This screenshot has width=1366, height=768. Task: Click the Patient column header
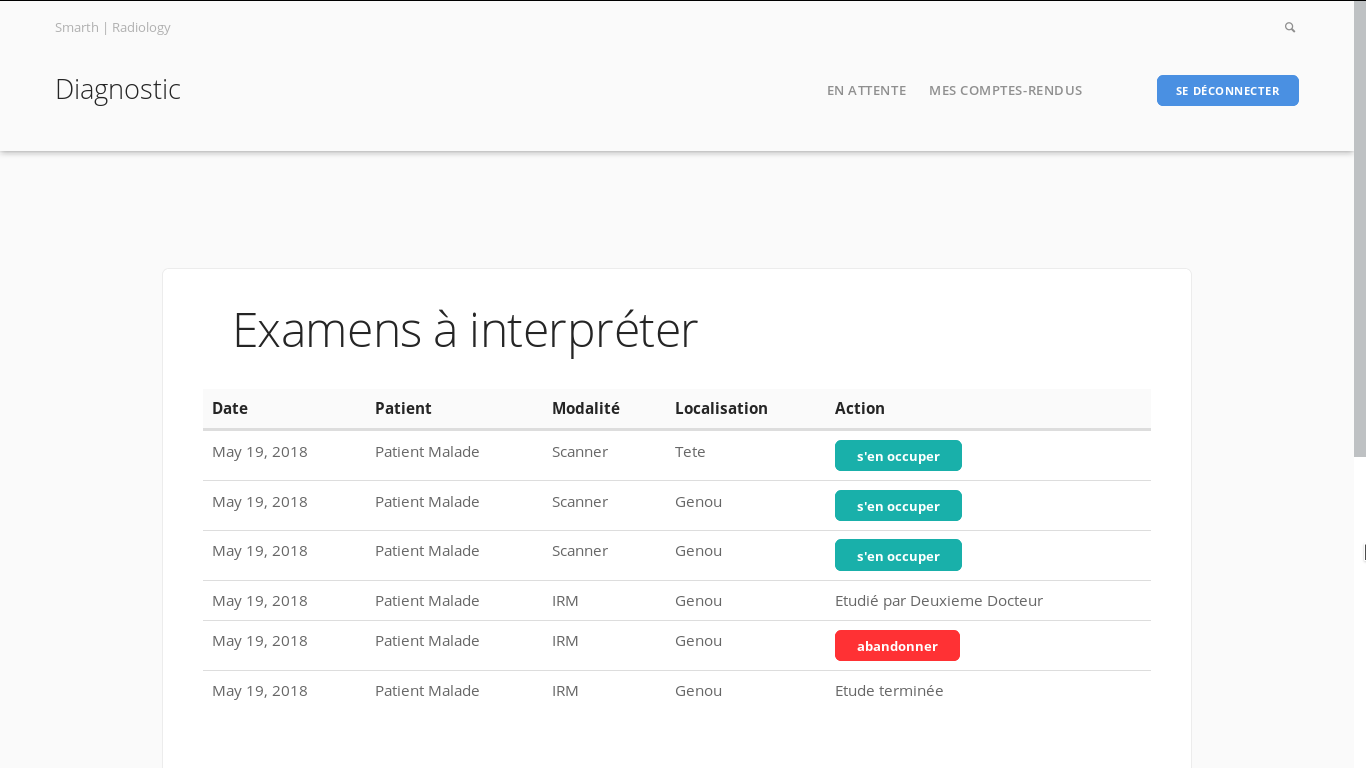[x=403, y=408]
